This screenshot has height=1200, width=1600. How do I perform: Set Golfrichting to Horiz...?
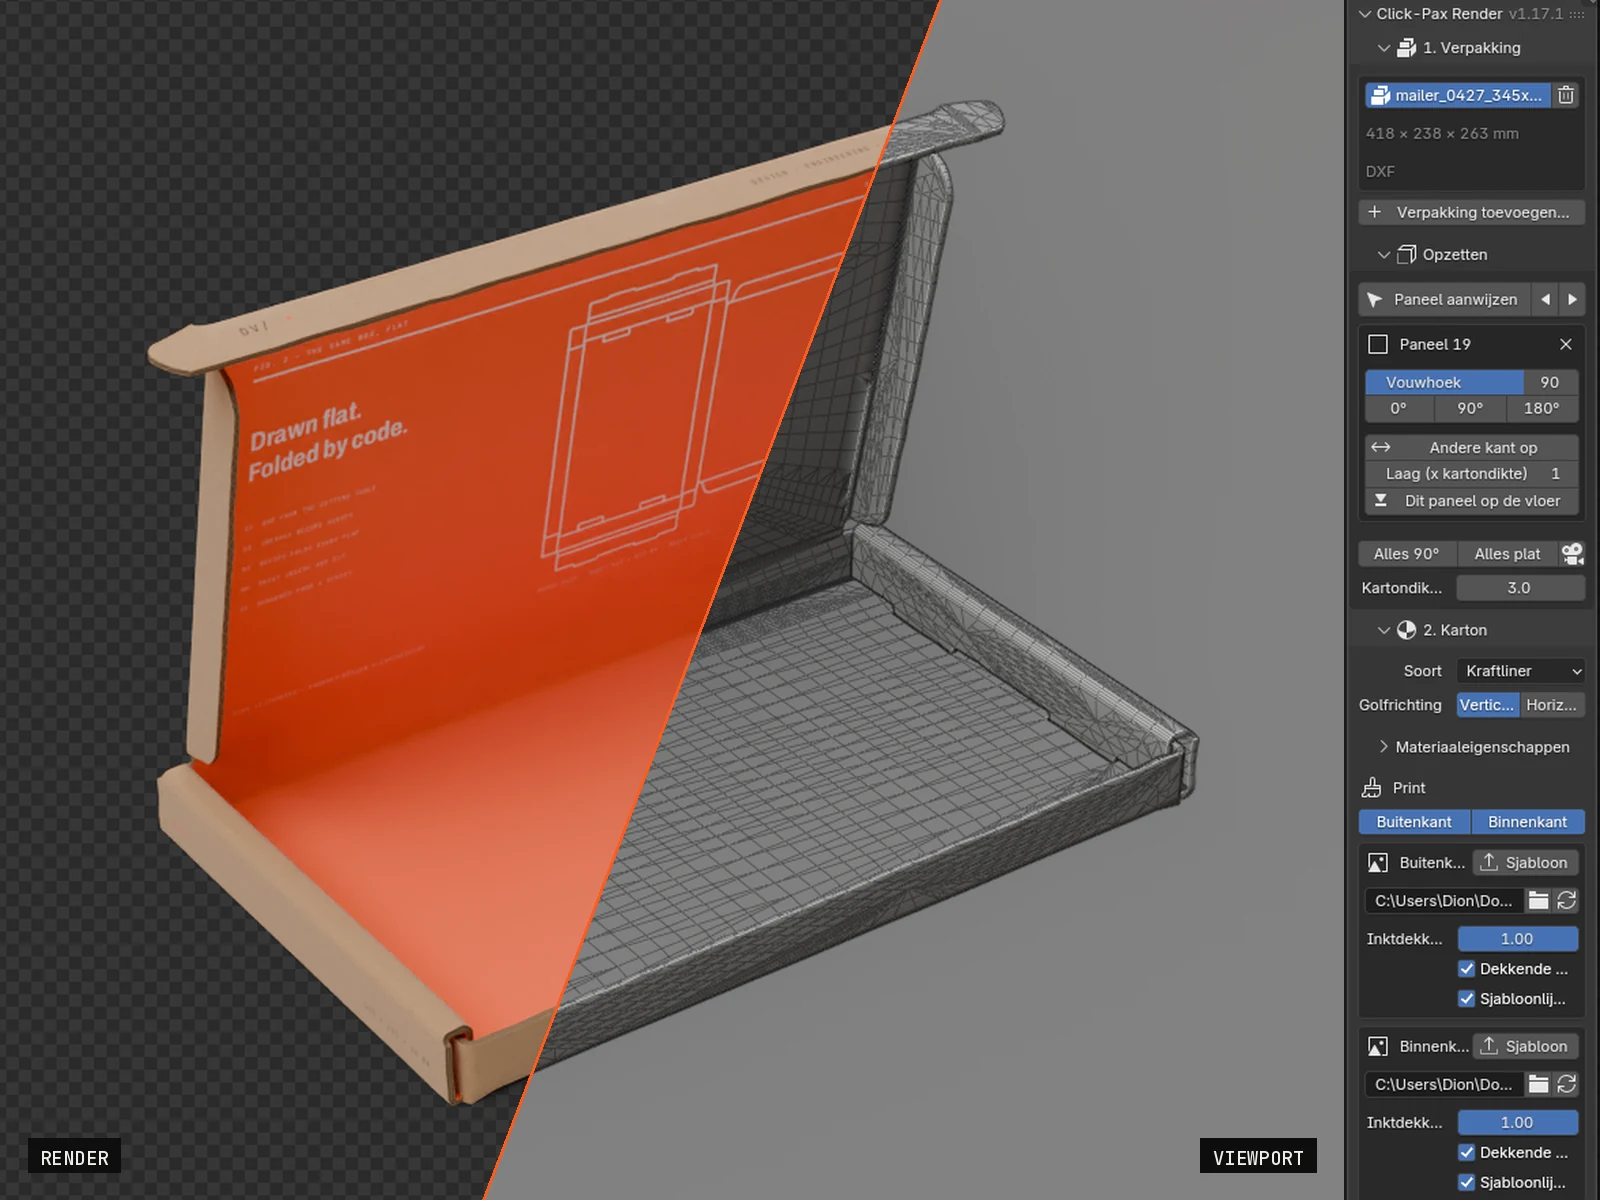(1552, 705)
